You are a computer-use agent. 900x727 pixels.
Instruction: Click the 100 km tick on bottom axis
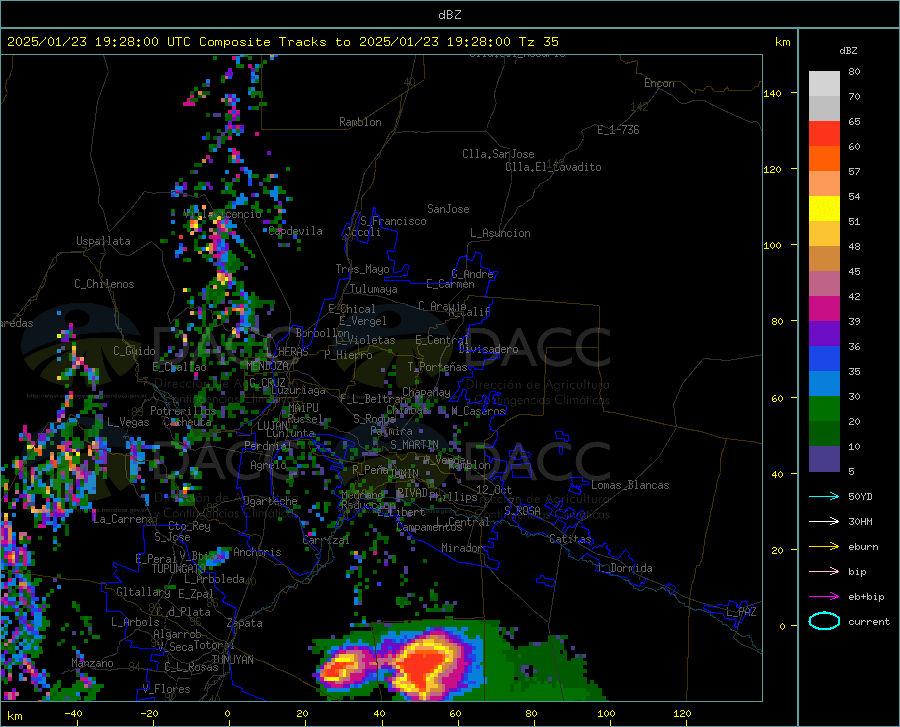pyautogui.click(x=606, y=713)
